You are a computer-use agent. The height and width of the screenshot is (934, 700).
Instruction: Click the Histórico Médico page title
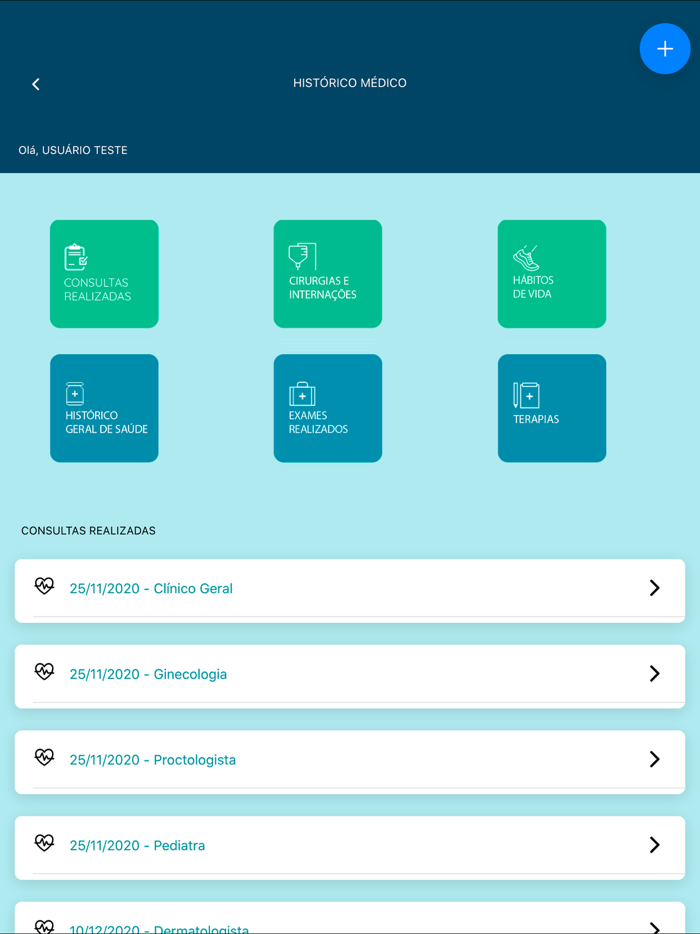click(350, 83)
